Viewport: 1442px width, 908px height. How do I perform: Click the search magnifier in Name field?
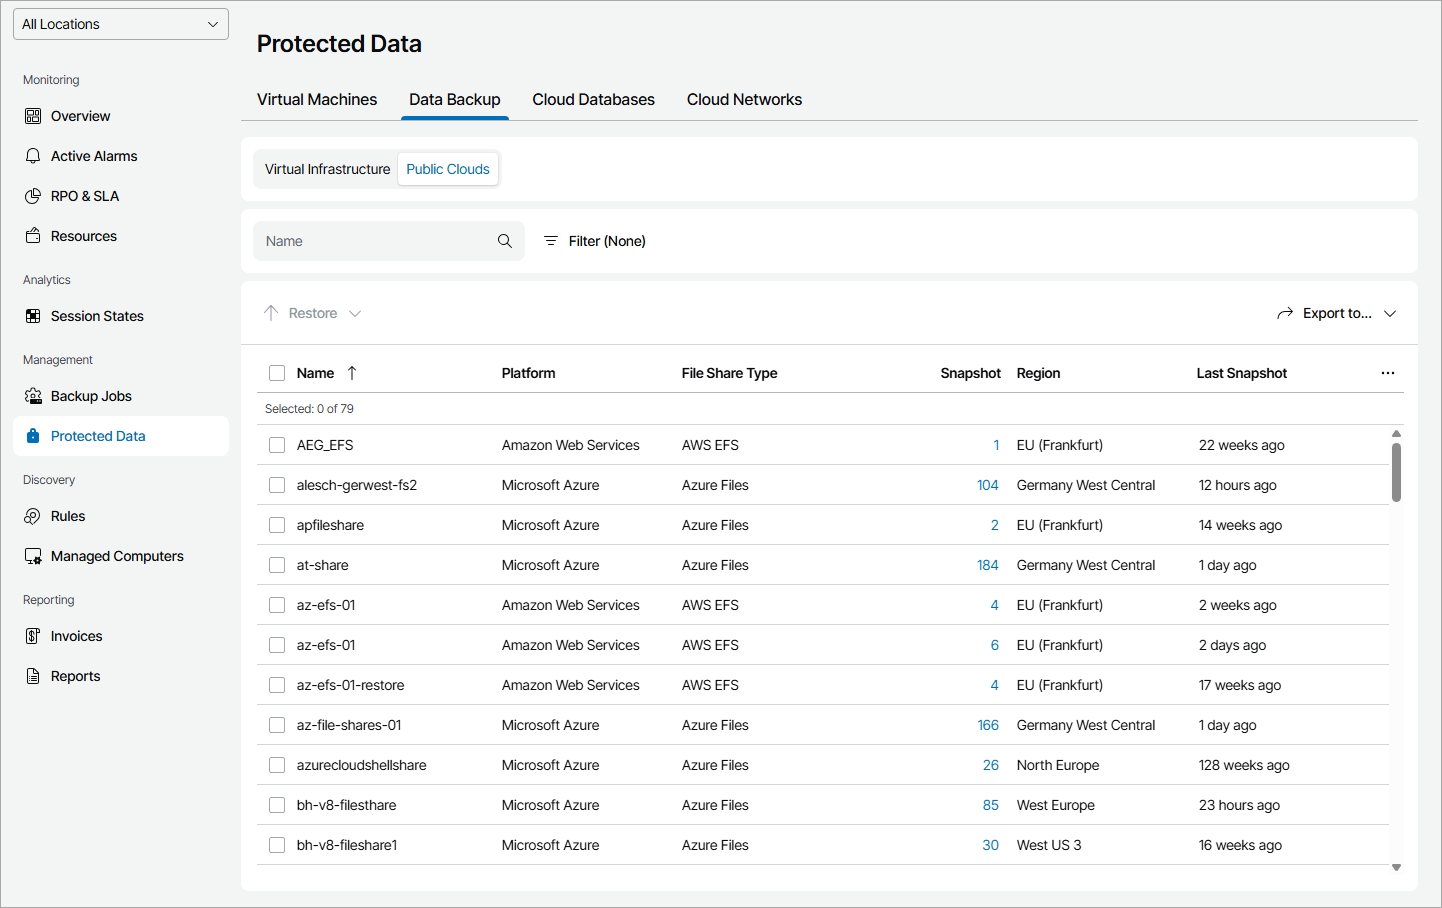(505, 241)
